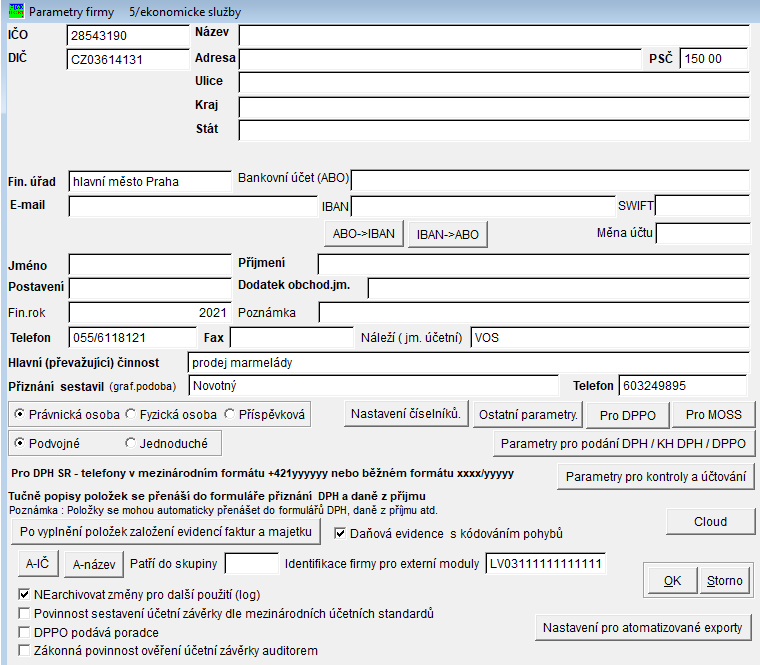Click into the Příjmení input field

coord(534,265)
